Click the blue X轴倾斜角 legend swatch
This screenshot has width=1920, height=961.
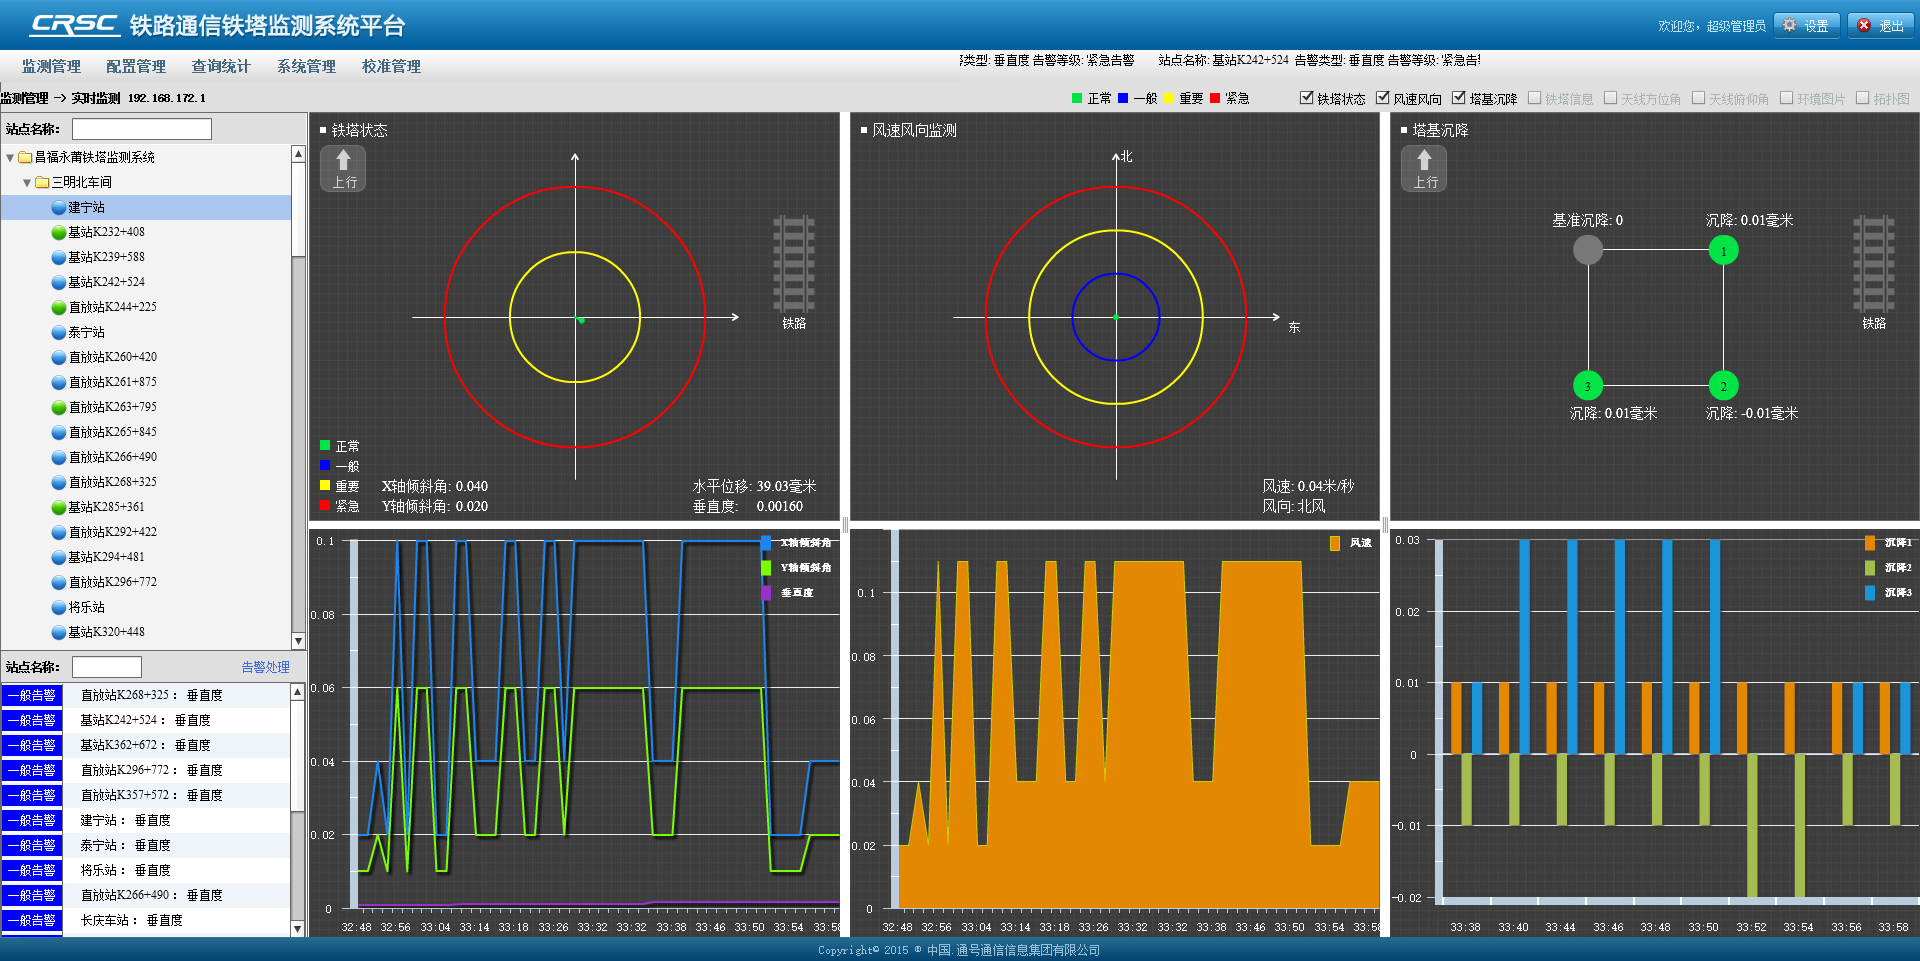[766, 543]
